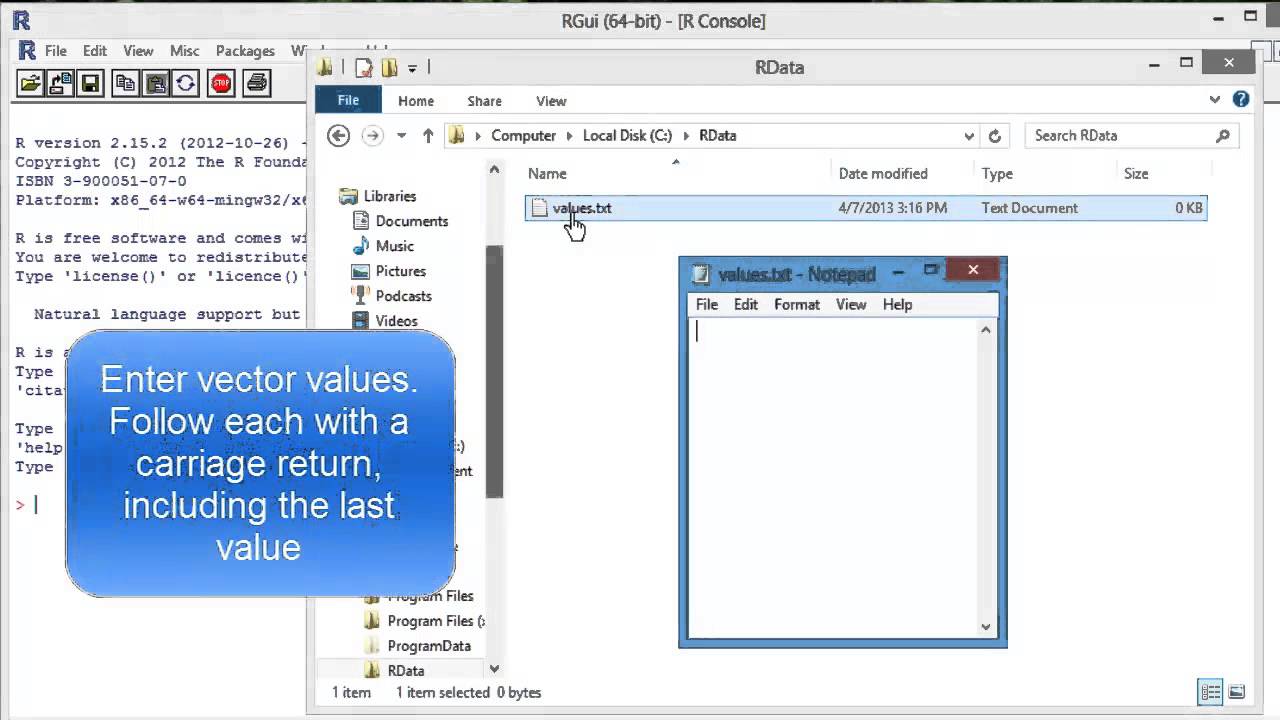Image resolution: width=1280 pixels, height=720 pixels.
Task: Click Notepad scroll down arrow
Action: (x=986, y=627)
